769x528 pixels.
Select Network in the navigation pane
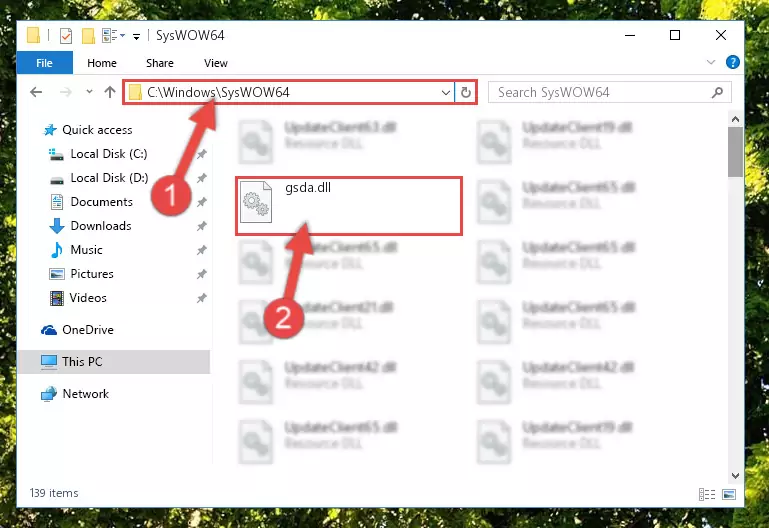[85, 394]
